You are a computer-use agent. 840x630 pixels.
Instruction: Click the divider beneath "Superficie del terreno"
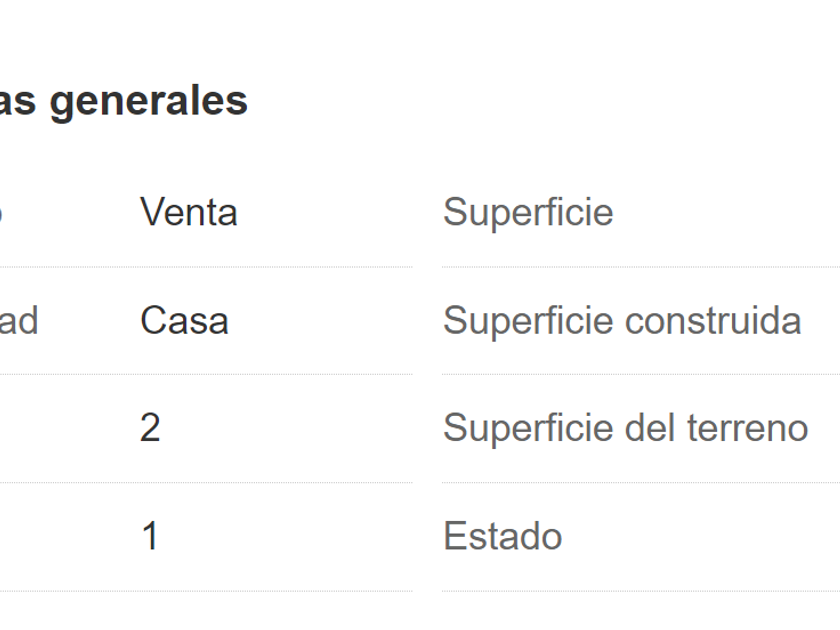[x=640, y=483]
